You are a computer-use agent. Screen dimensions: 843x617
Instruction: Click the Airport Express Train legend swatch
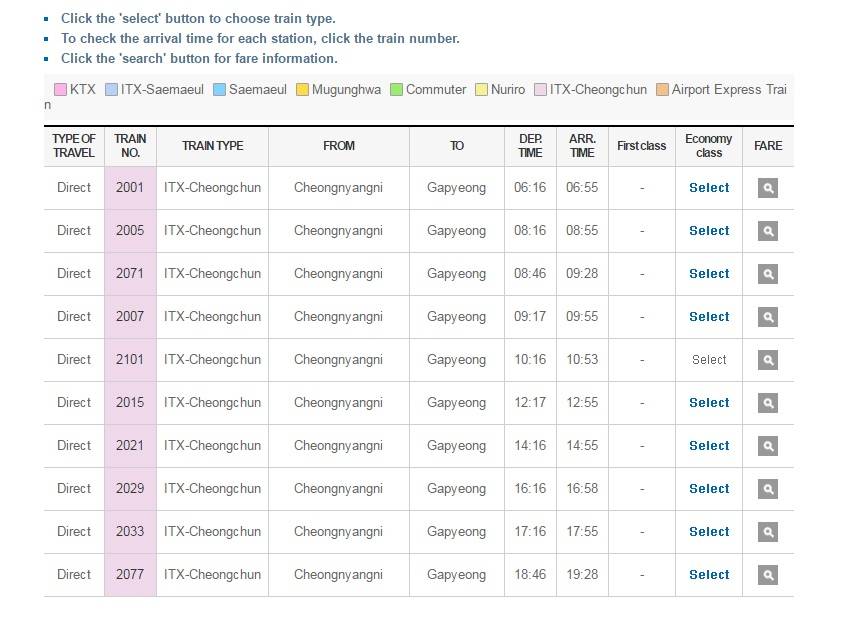click(x=662, y=89)
